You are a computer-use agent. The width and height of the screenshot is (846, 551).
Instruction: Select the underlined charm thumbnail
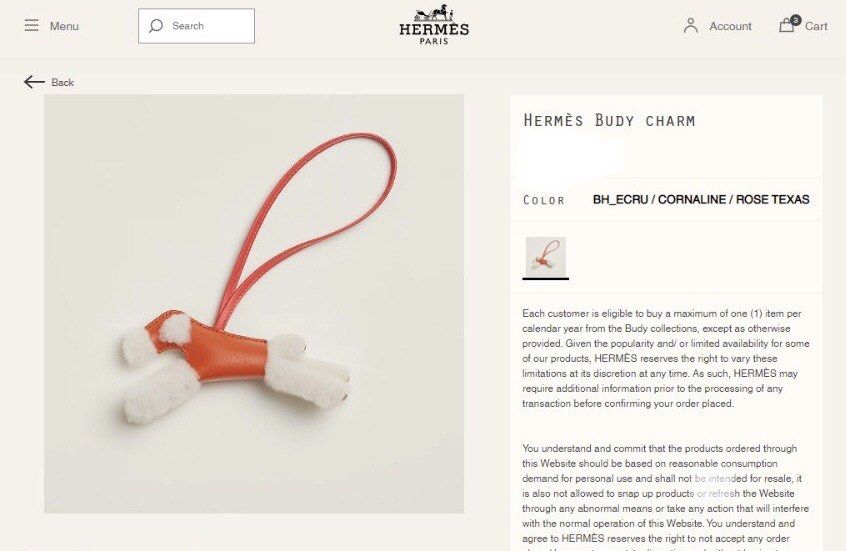[x=545, y=257]
